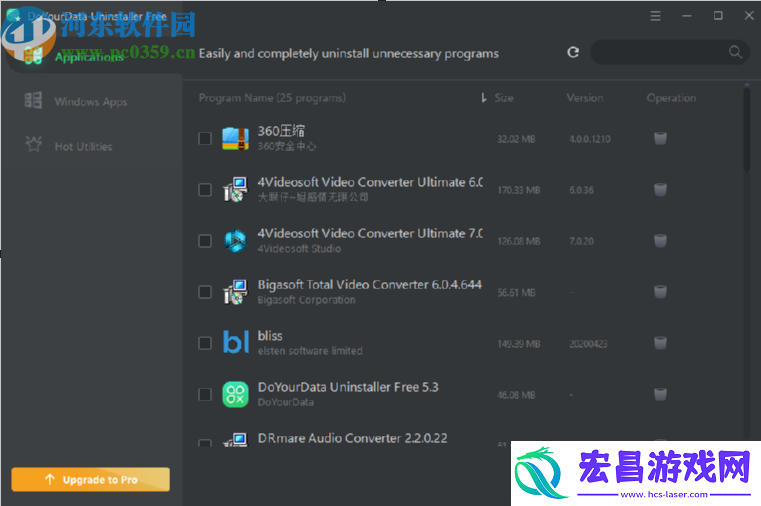Viewport: 761px width, 506px height.
Task: Check 4Videosoft Video Converter Ultimate 6 checkbox
Action: coord(205,190)
